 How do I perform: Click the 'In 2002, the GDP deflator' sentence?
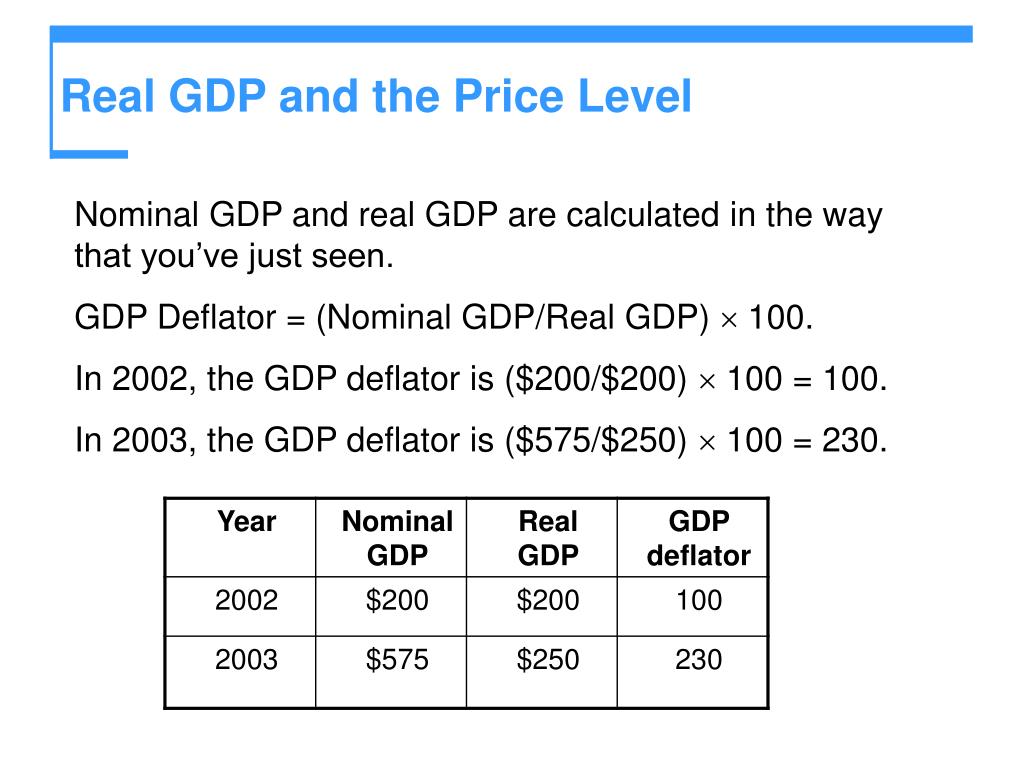pos(481,379)
